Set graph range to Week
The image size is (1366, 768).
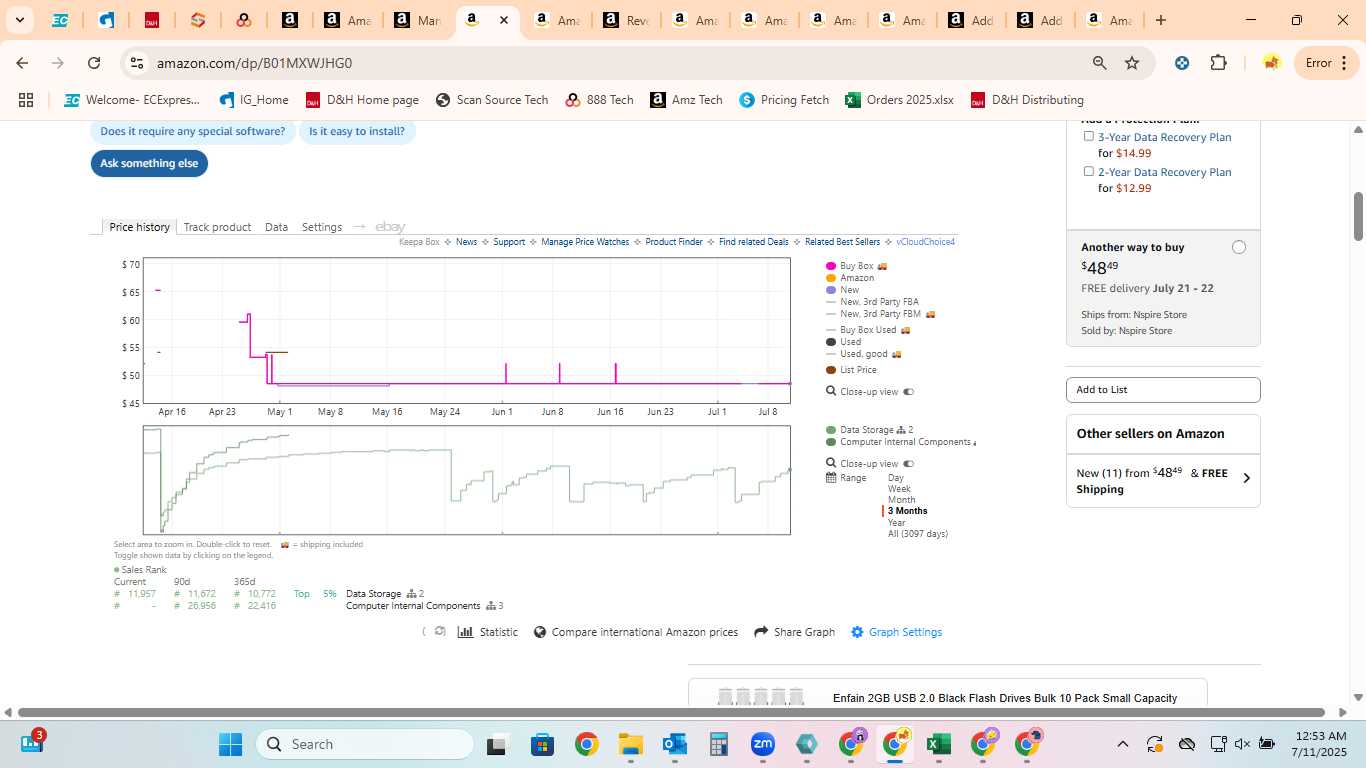(x=899, y=489)
